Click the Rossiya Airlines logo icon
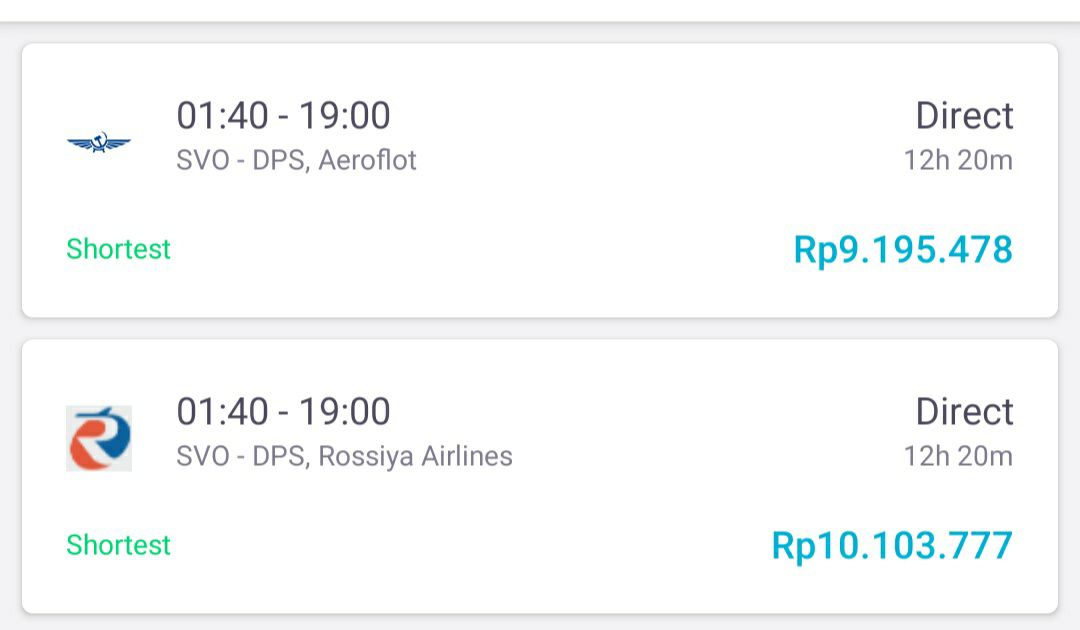The width and height of the screenshot is (1080, 630). click(x=98, y=439)
